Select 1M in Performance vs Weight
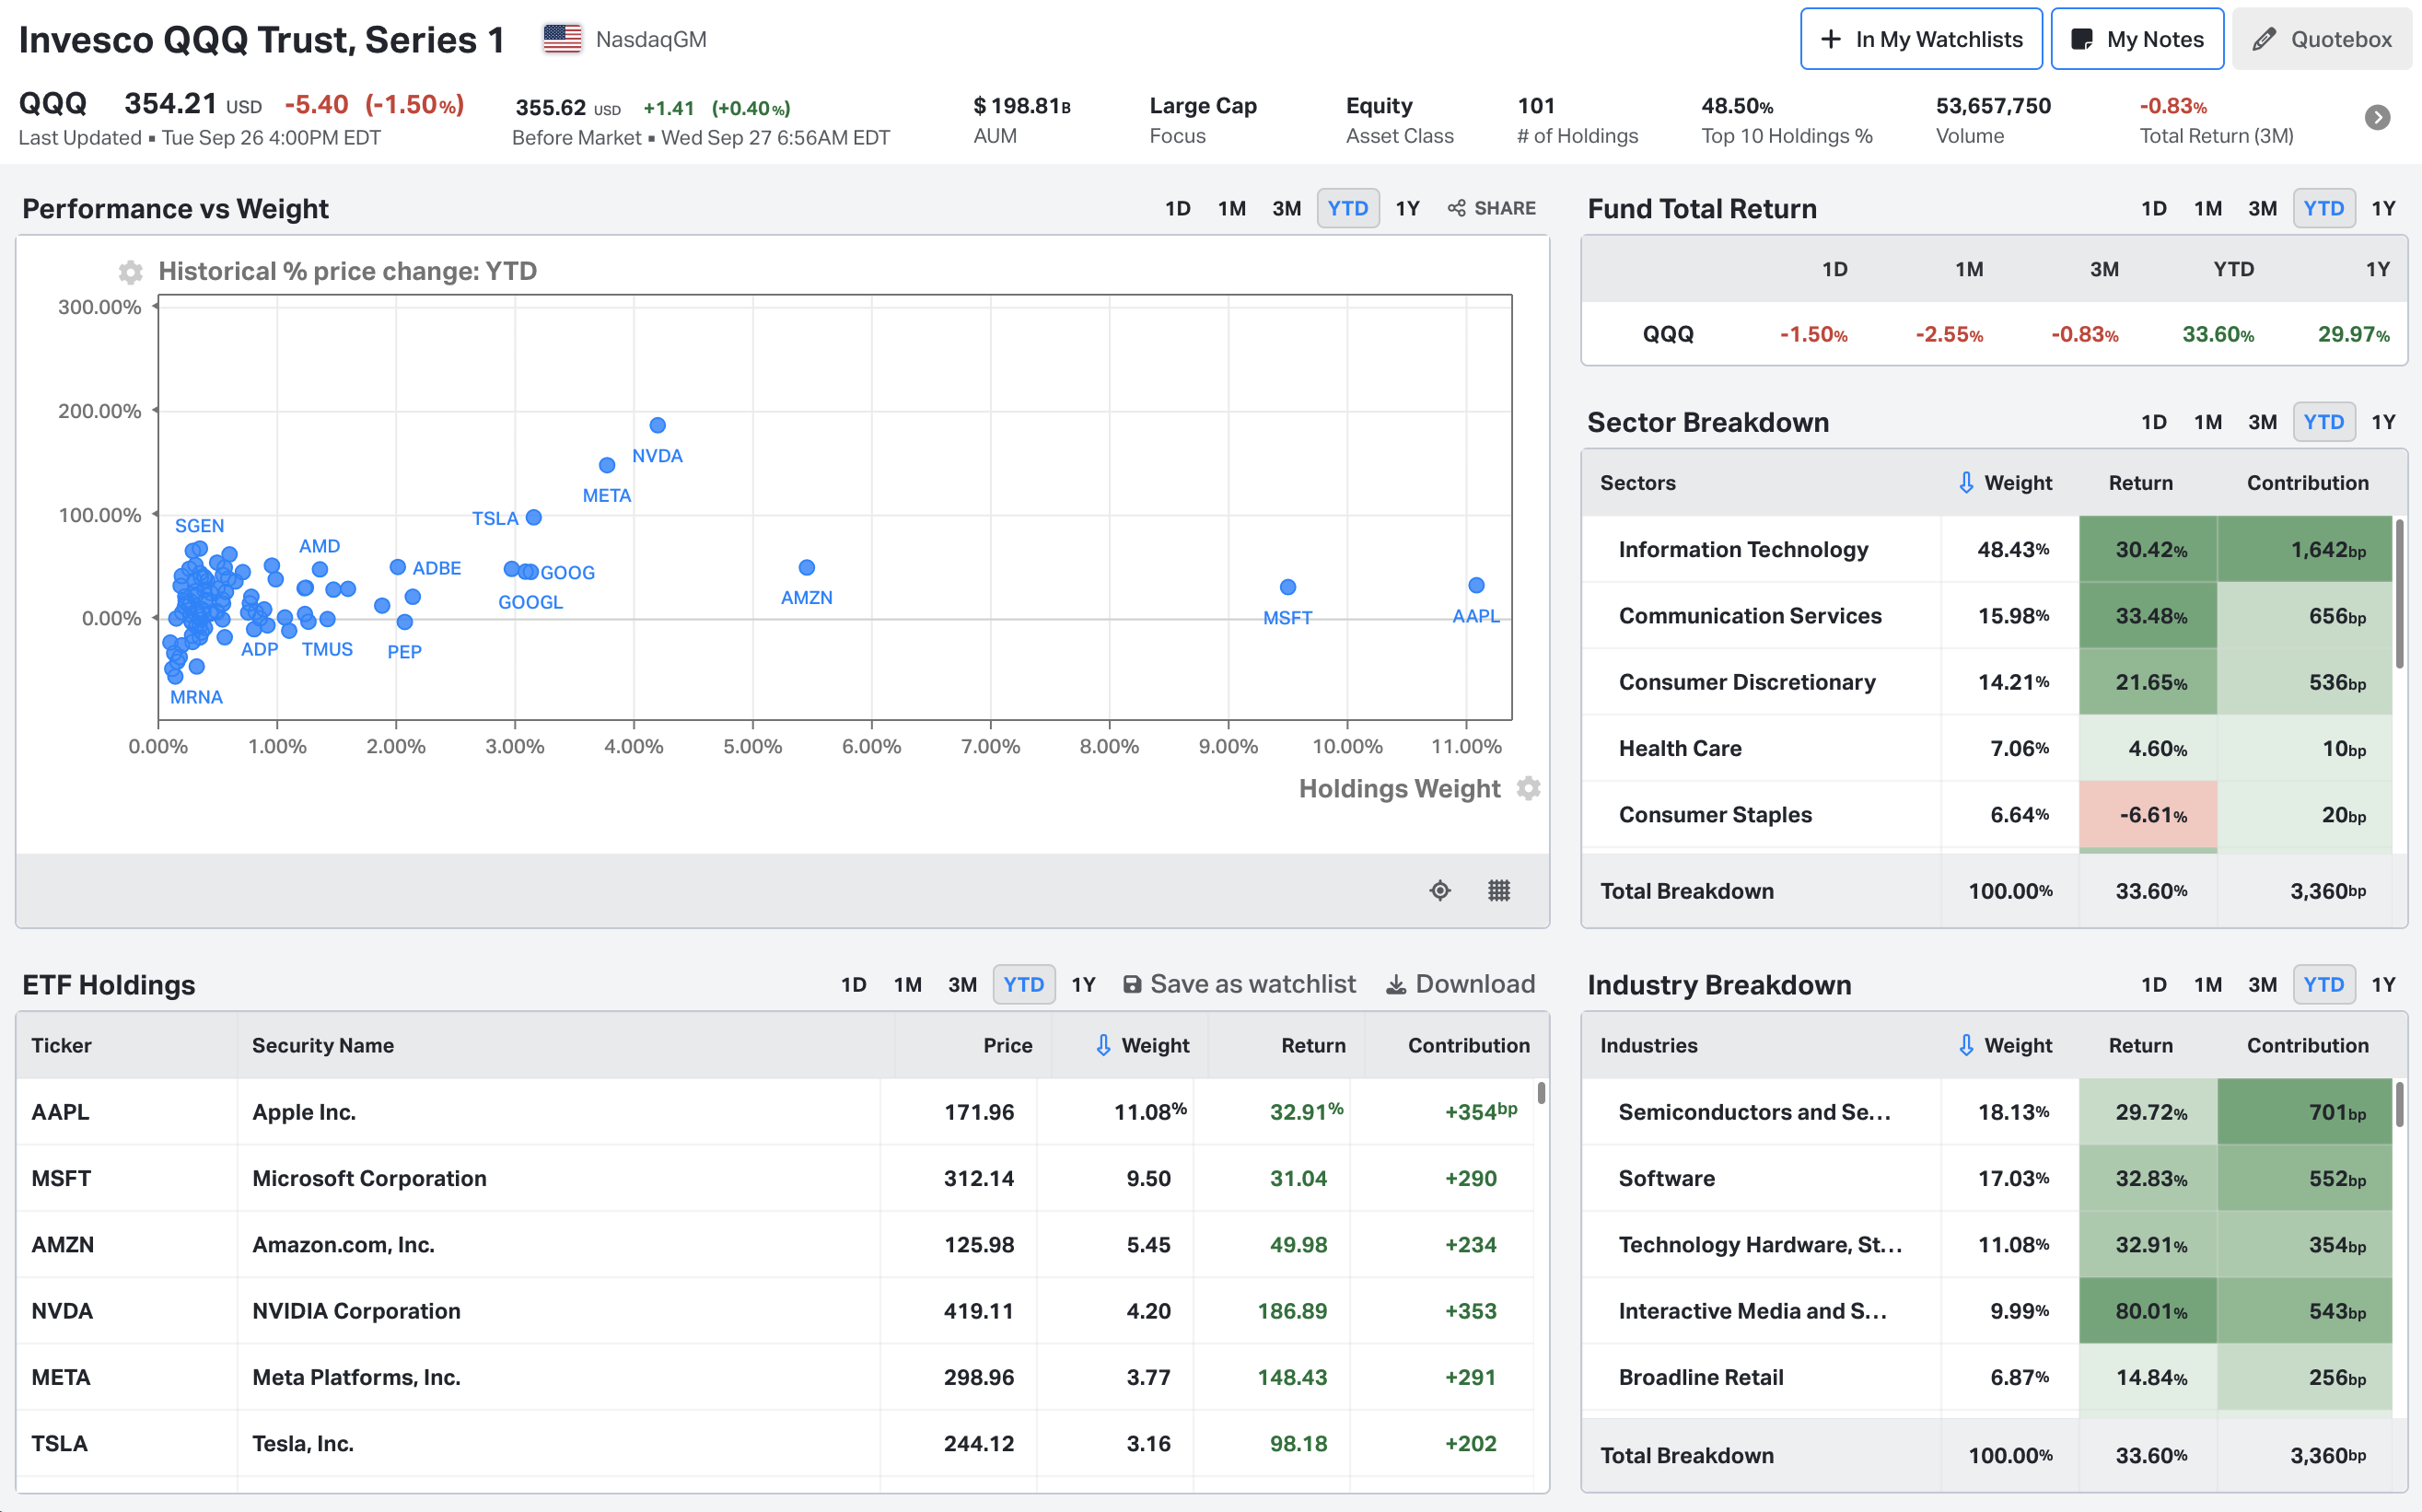 [x=1232, y=208]
